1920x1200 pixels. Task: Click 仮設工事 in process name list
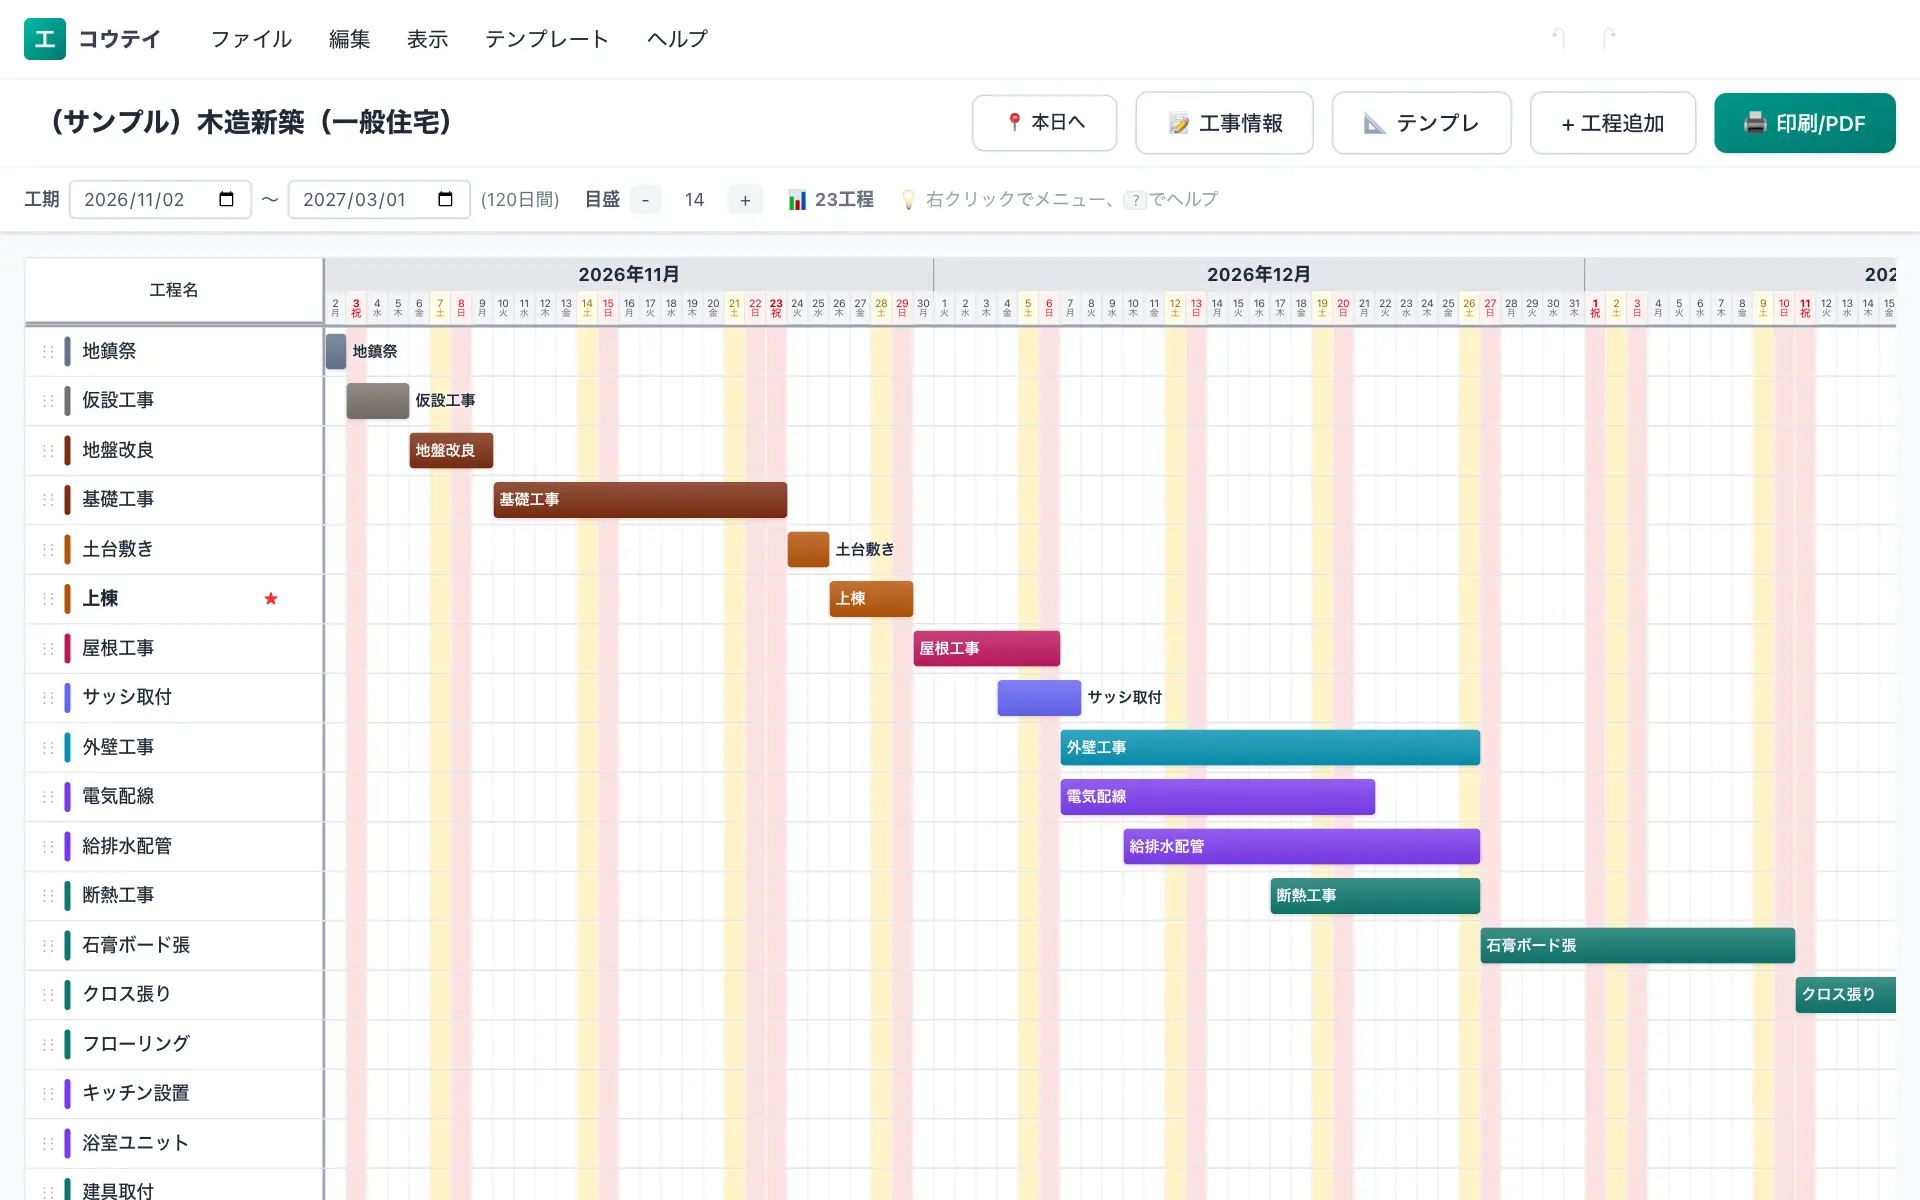[x=118, y=400]
